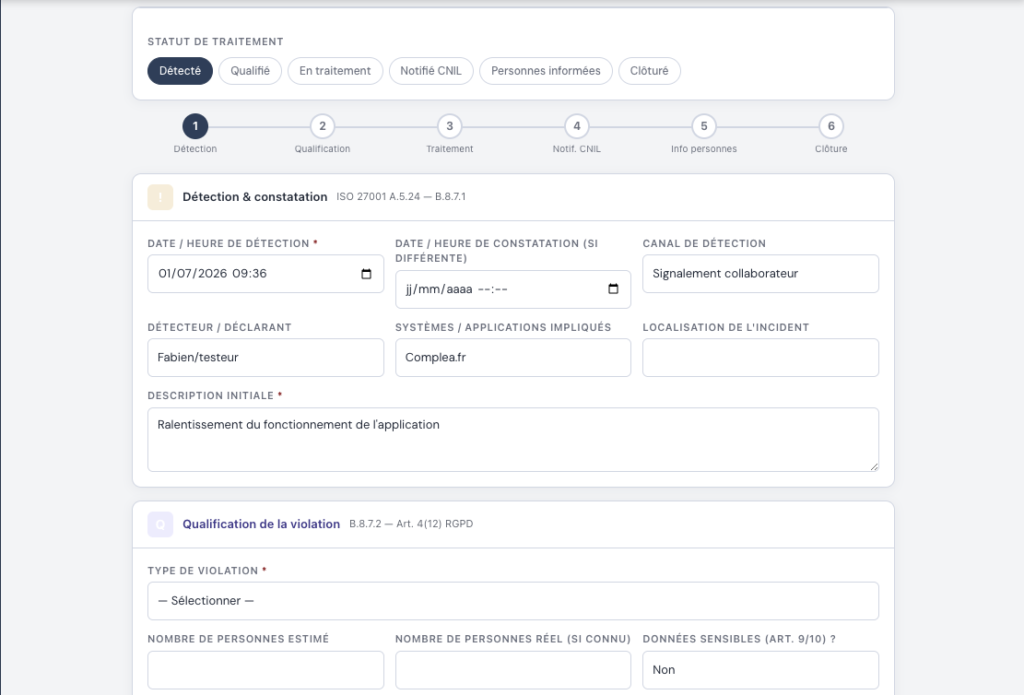Viewport: 1024px width, 695px height.
Task: Click the CANAL DE DÉTECTION label
Action: [704, 244]
